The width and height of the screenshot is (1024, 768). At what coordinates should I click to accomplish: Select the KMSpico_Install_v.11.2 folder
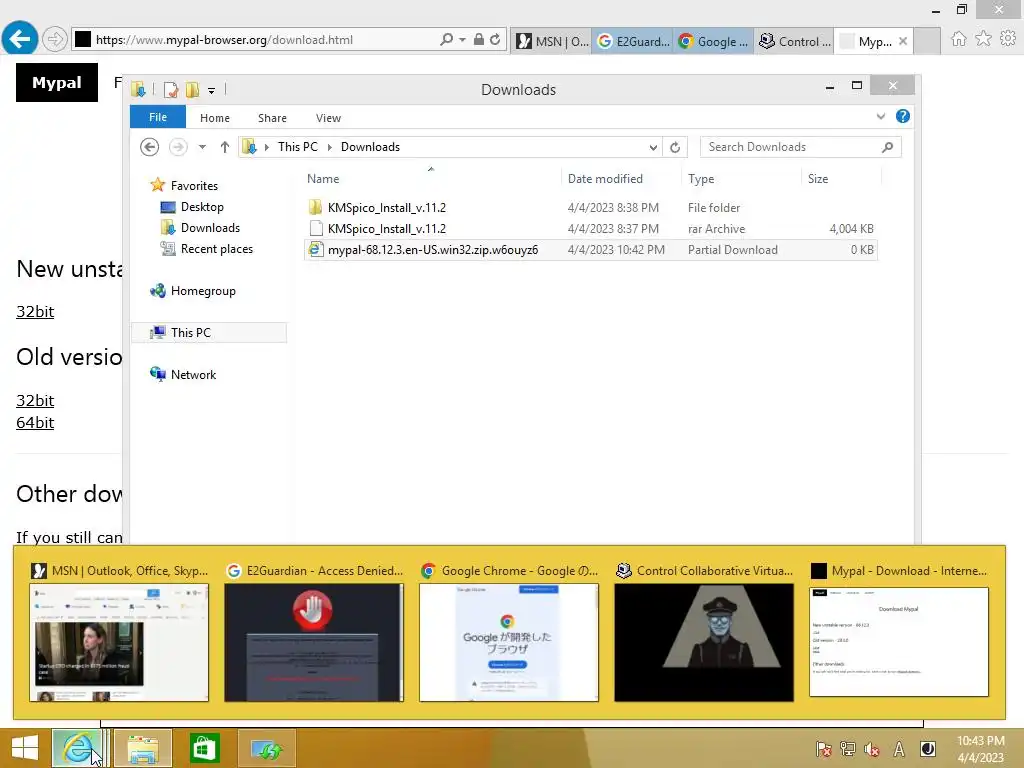click(x=590, y=208)
